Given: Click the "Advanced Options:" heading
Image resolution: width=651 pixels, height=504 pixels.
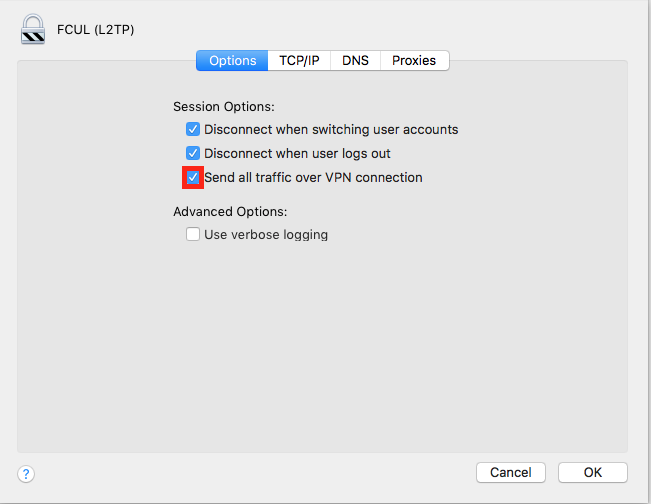Looking at the screenshot, I should pos(229,211).
